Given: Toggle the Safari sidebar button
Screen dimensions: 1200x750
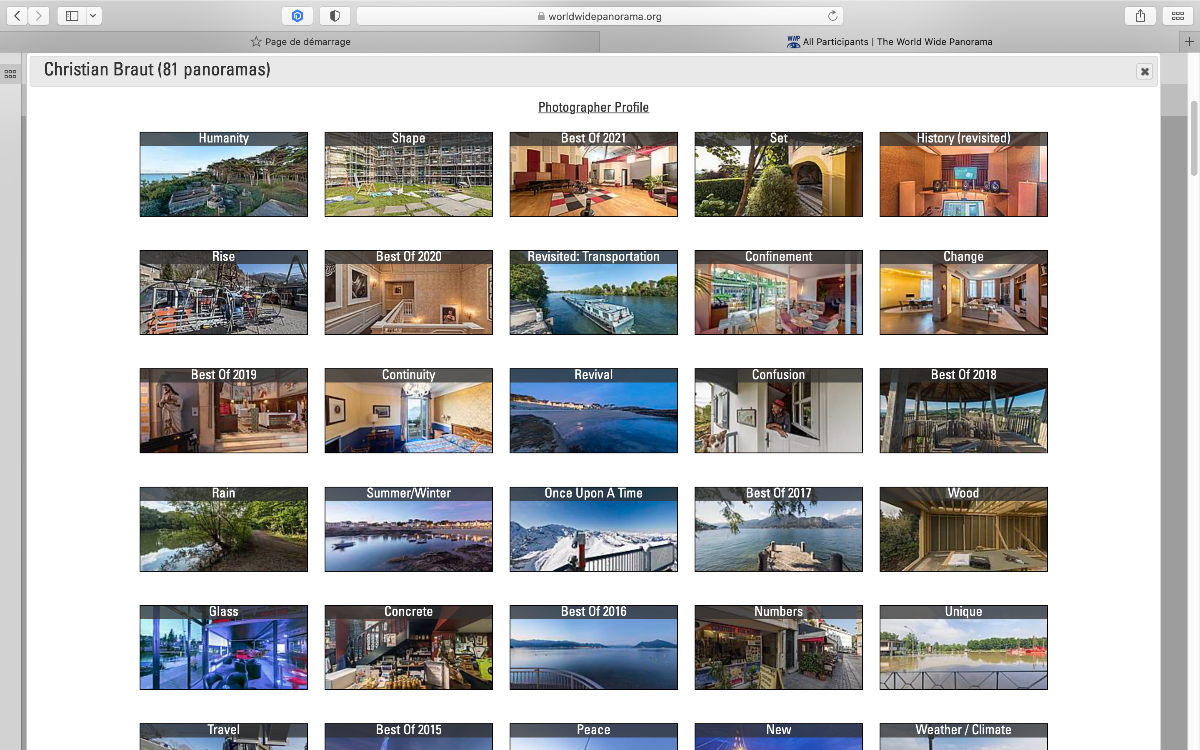Looking at the screenshot, I should [x=72, y=16].
